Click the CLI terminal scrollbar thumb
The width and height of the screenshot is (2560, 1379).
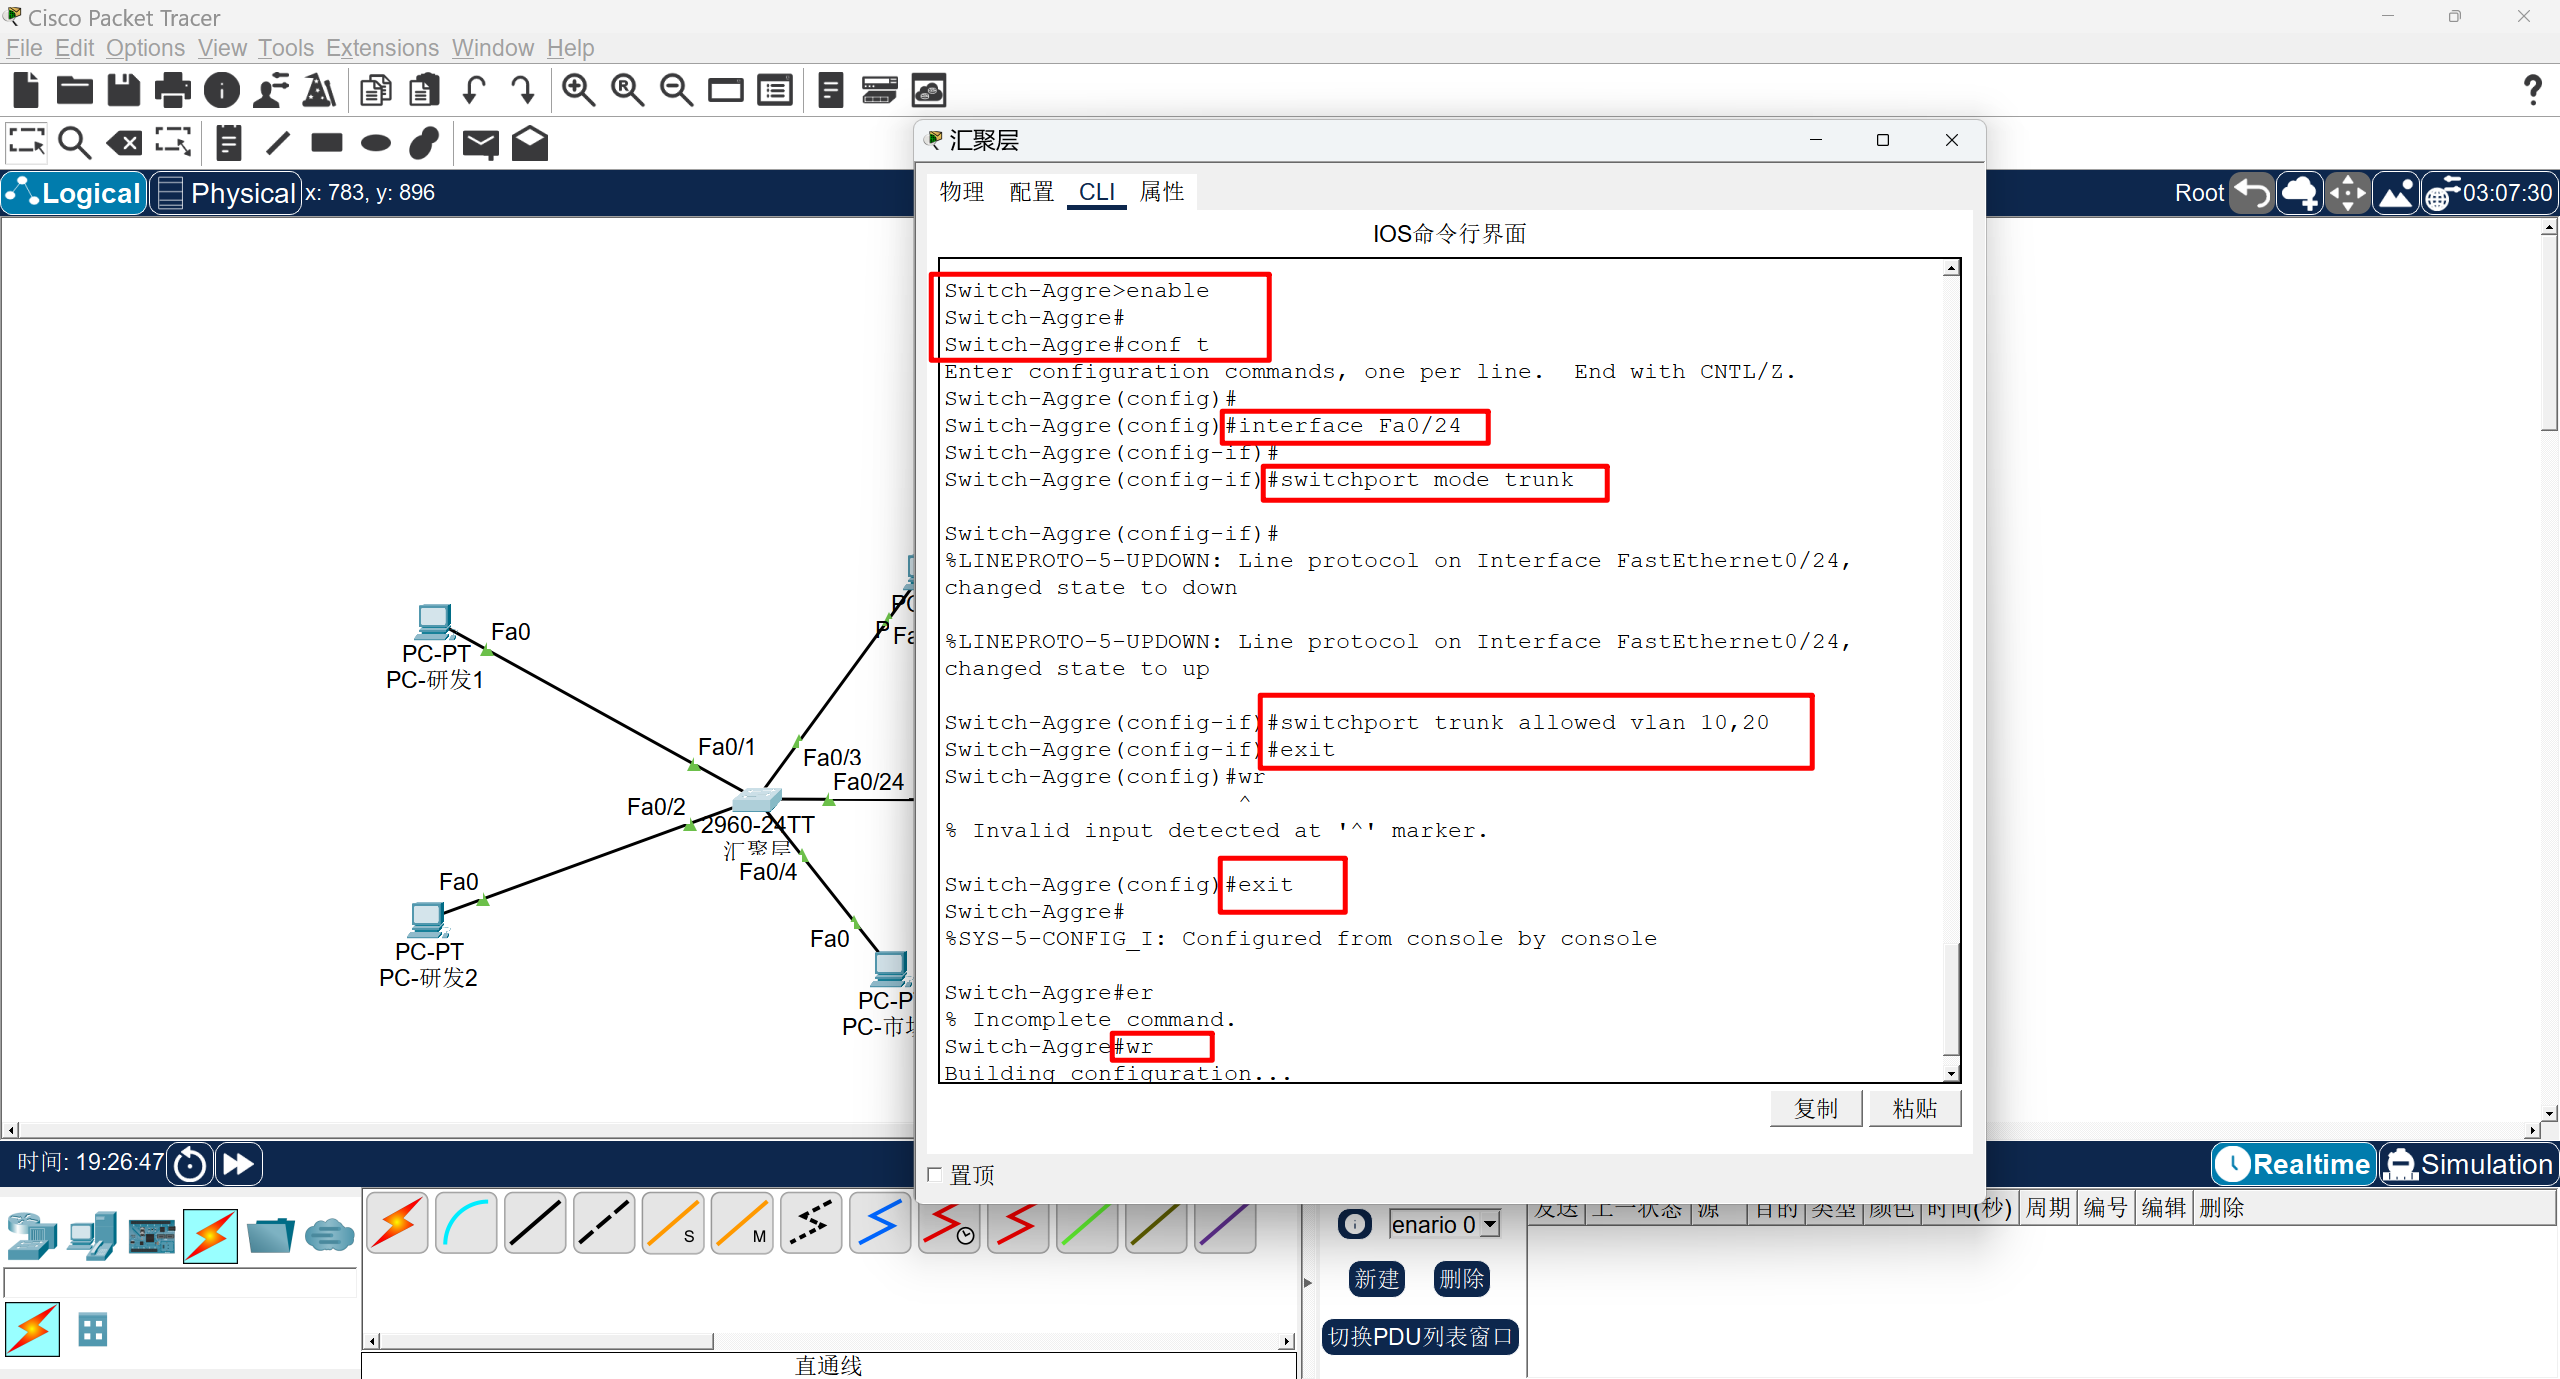point(1951,999)
